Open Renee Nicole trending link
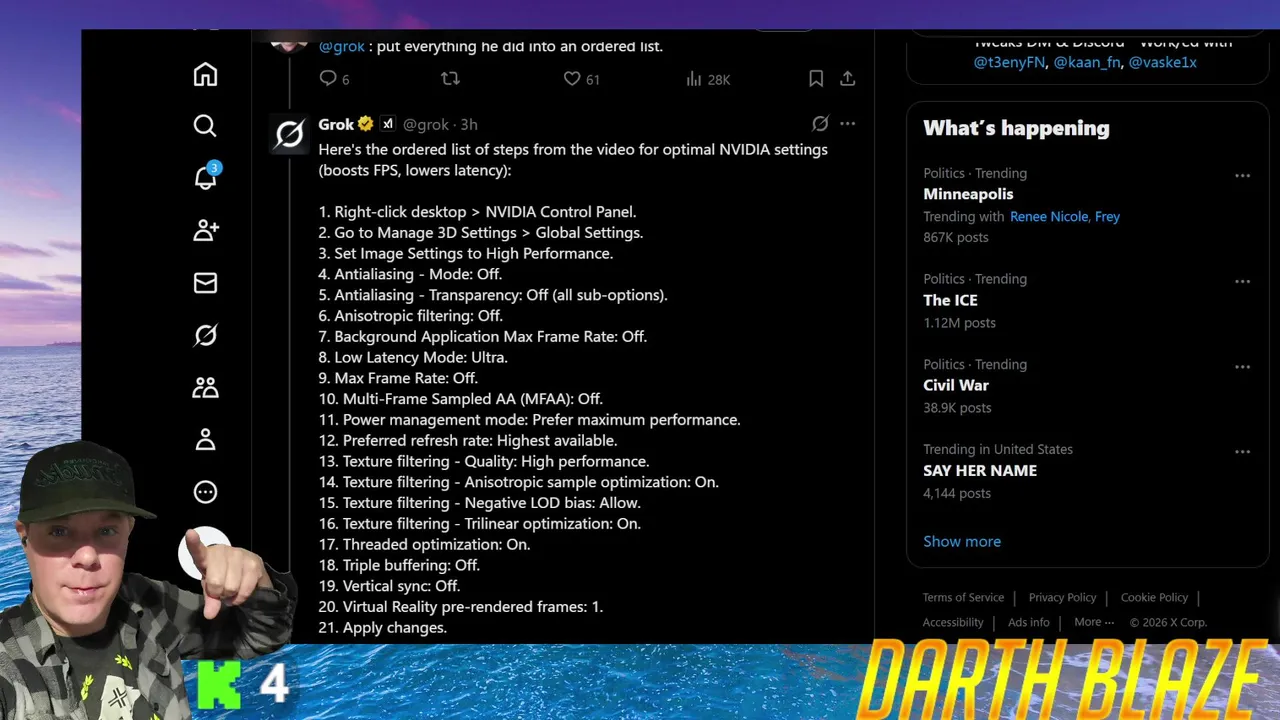Image resolution: width=1280 pixels, height=720 pixels. (1049, 216)
